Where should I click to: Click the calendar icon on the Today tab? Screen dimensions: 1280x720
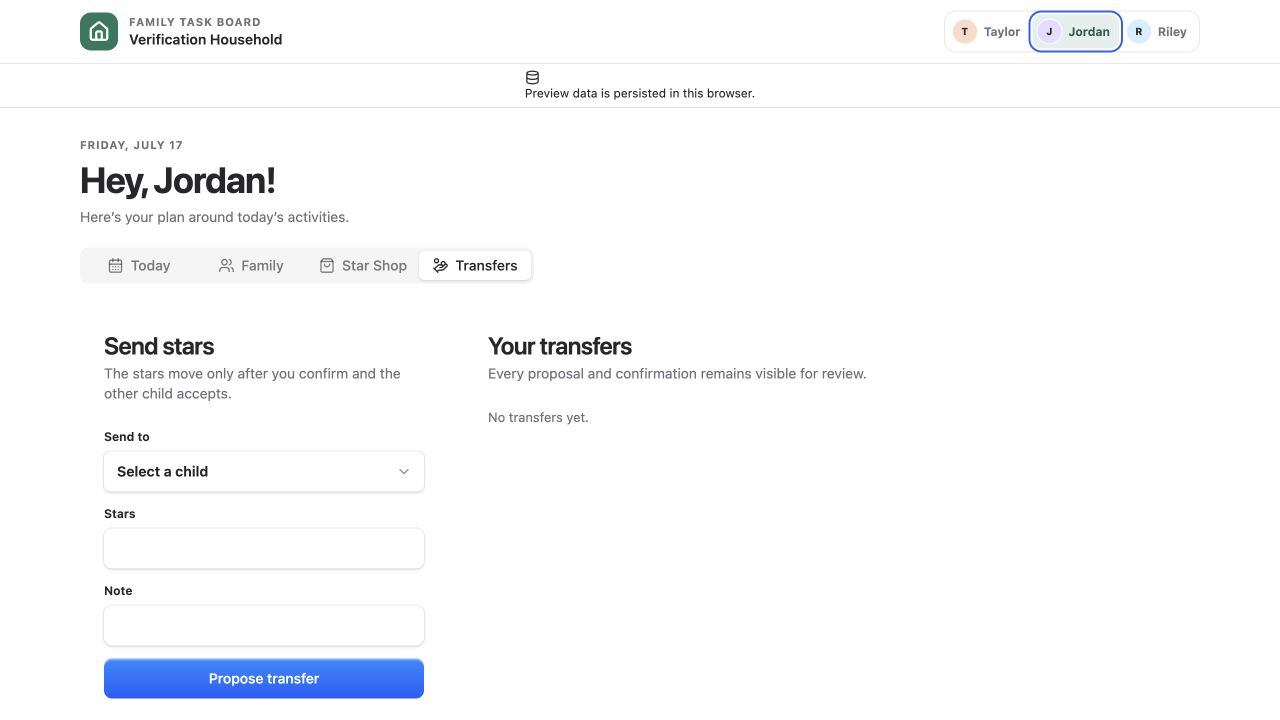tap(115, 265)
